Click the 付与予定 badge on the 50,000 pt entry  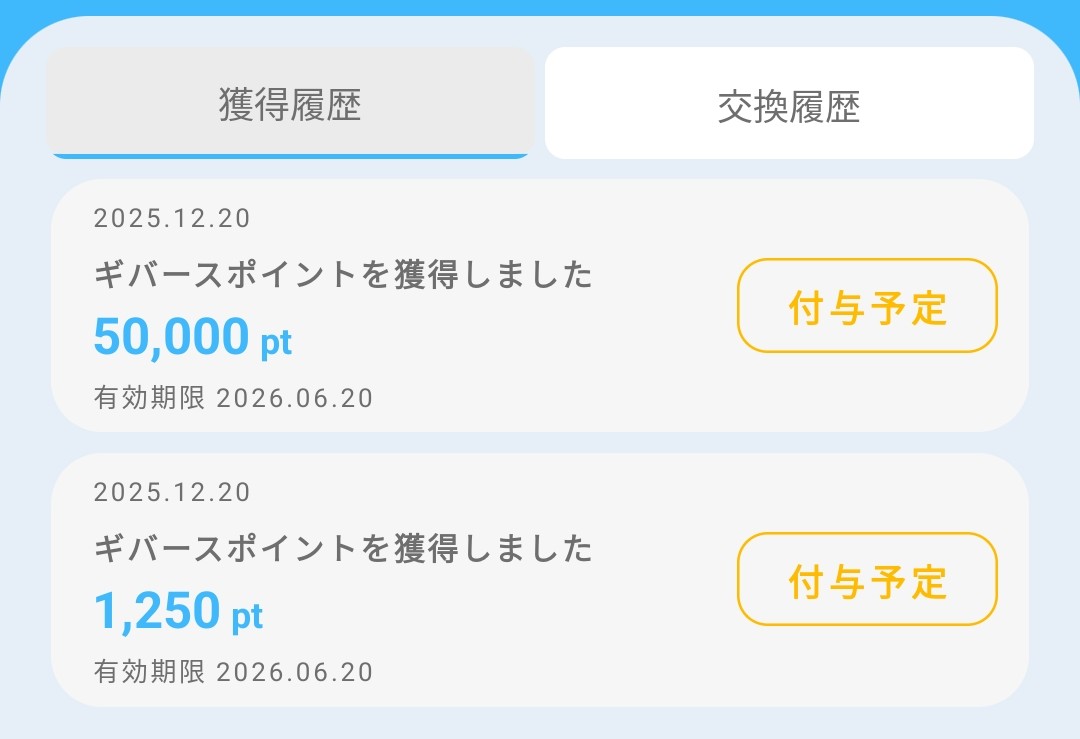[866, 307]
